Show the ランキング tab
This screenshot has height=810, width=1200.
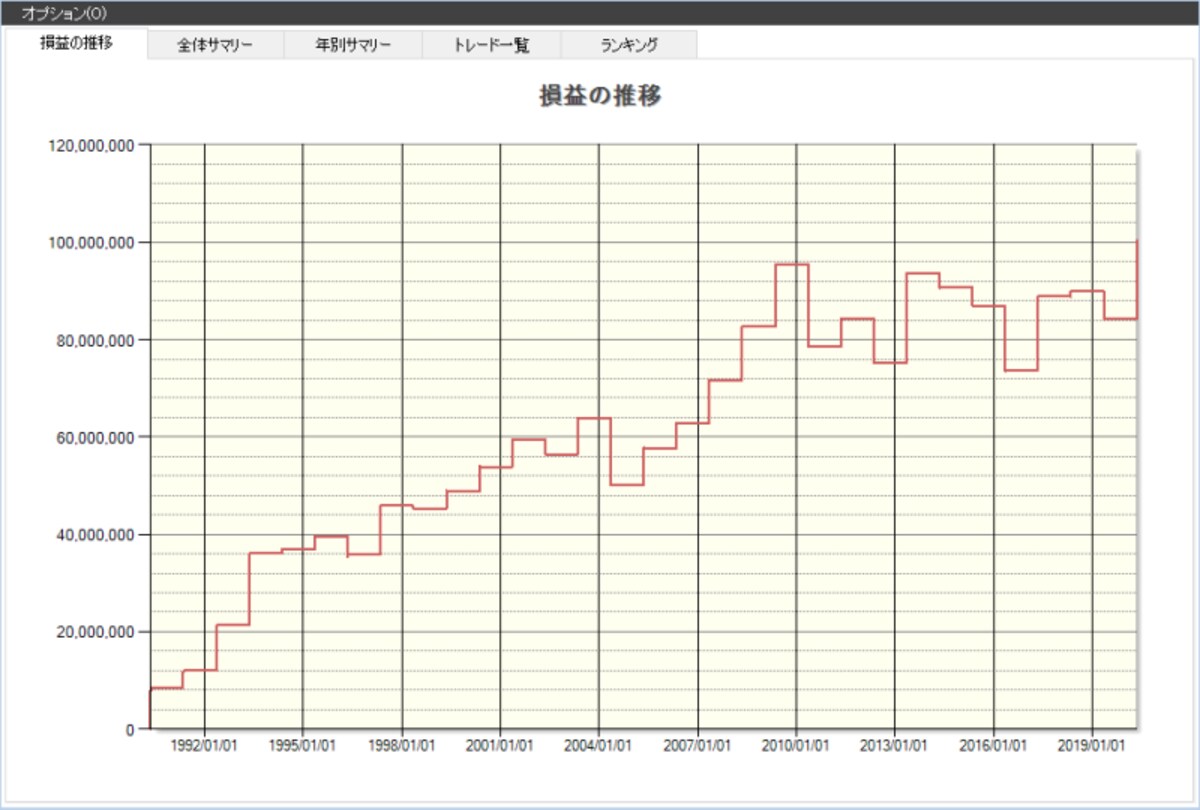point(629,45)
